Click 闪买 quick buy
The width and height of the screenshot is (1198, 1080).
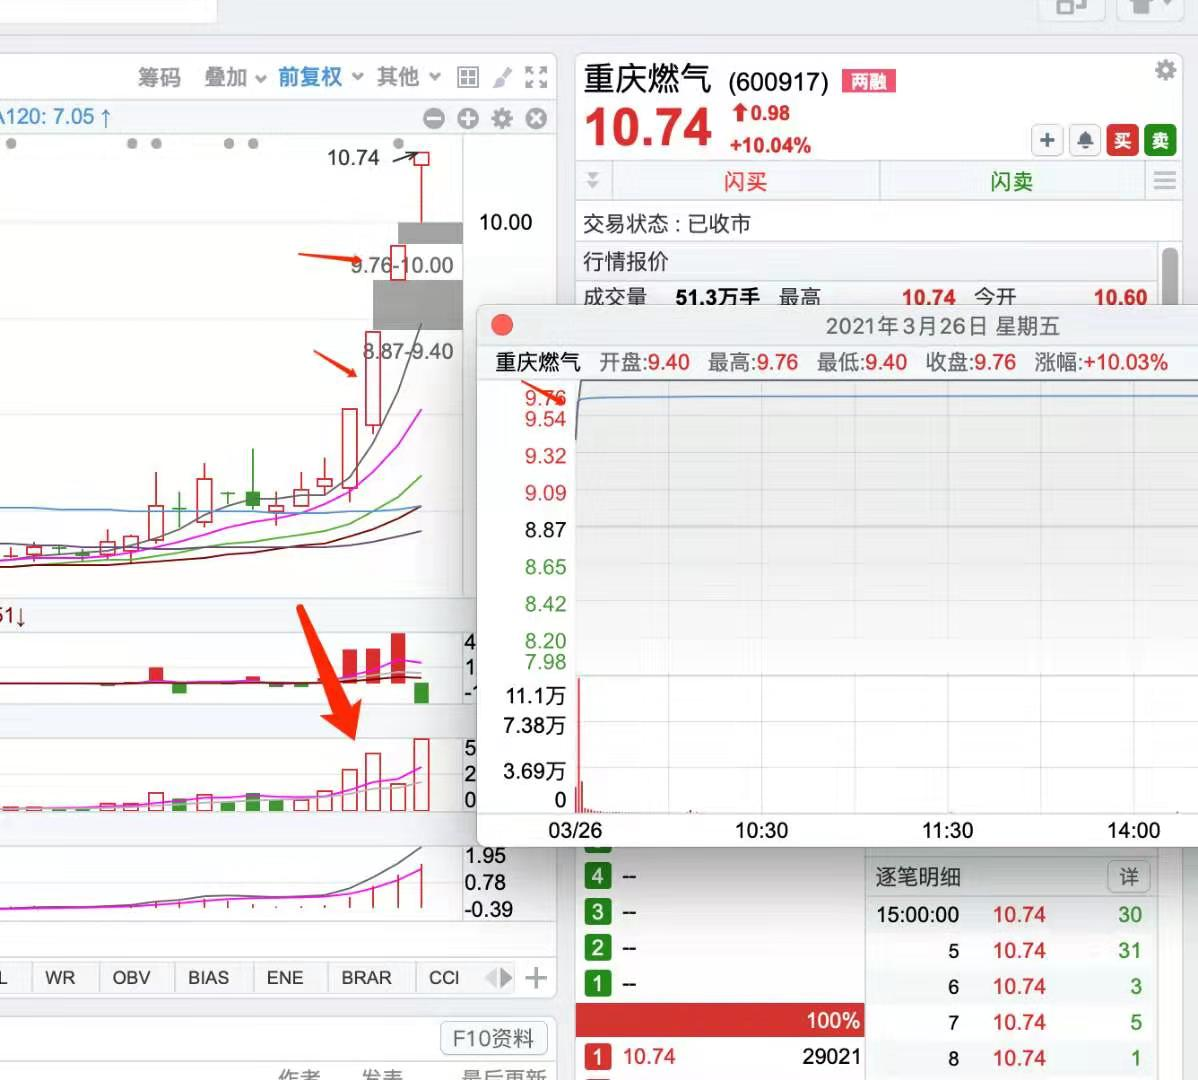(x=746, y=181)
